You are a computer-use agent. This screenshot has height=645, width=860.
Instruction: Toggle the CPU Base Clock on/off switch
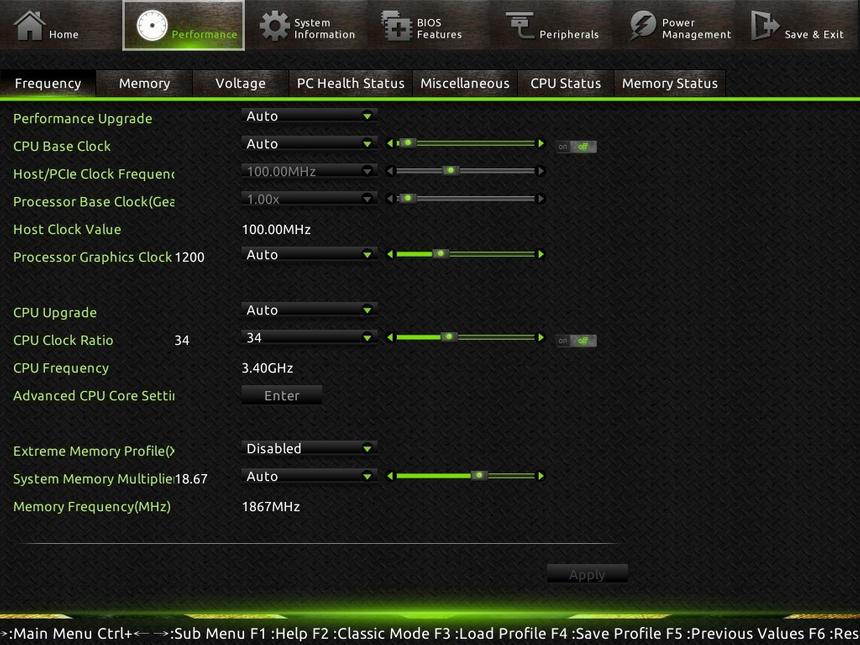pyautogui.click(x=576, y=145)
